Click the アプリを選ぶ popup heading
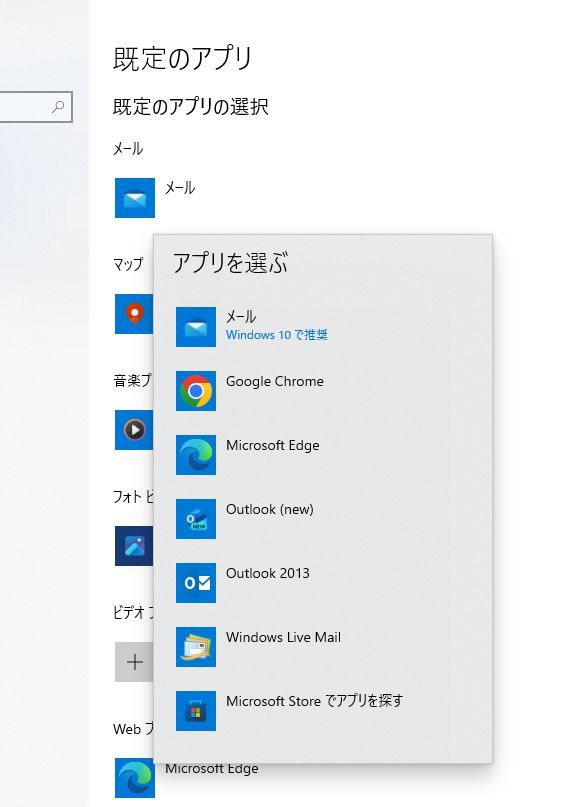 (x=230, y=263)
